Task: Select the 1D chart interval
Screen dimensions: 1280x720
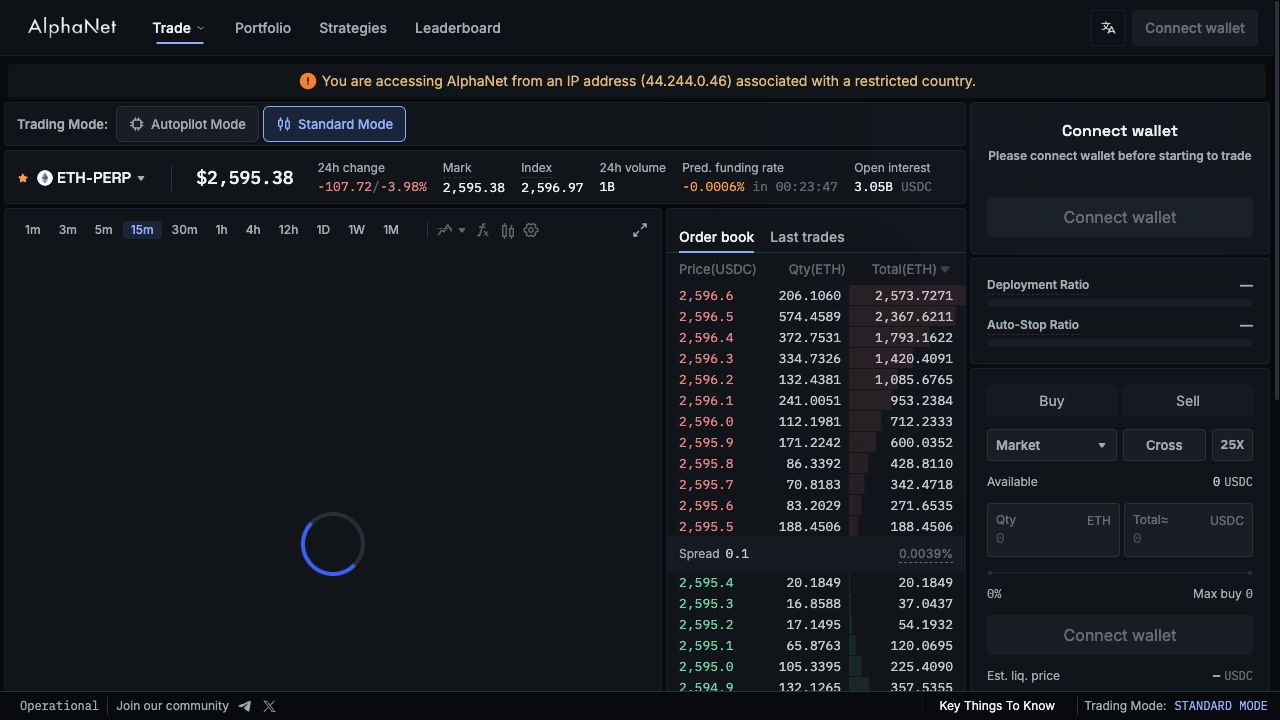Action: point(323,230)
